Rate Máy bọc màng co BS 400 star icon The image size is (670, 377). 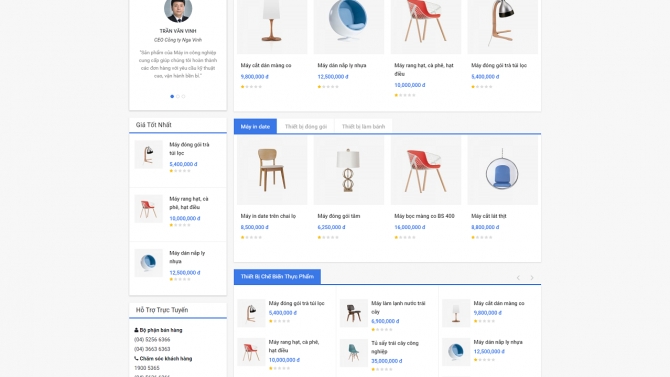coord(396,237)
